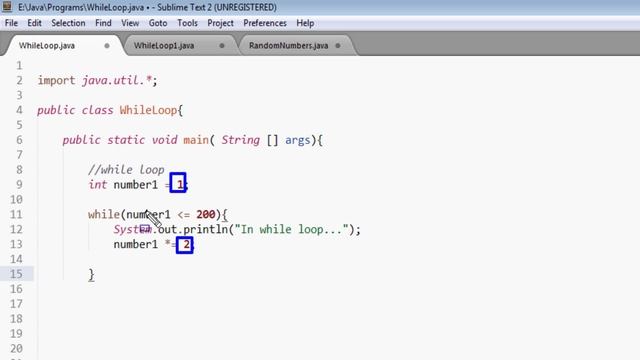This screenshot has height=360, width=640.
Task: Close RandomNumbers.java via its unsaved dot
Action: point(338,46)
